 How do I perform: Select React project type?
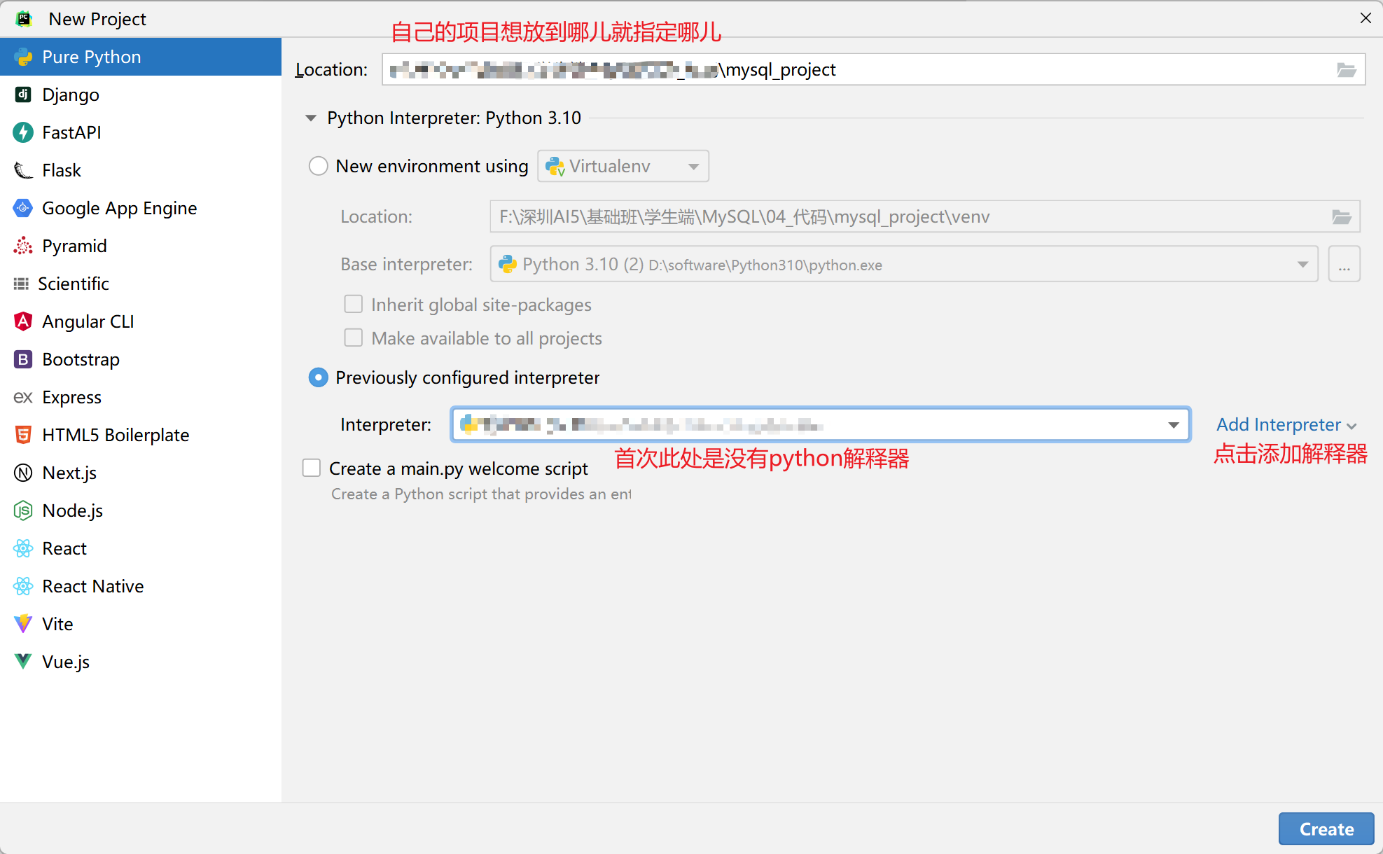(x=140, y=548)
